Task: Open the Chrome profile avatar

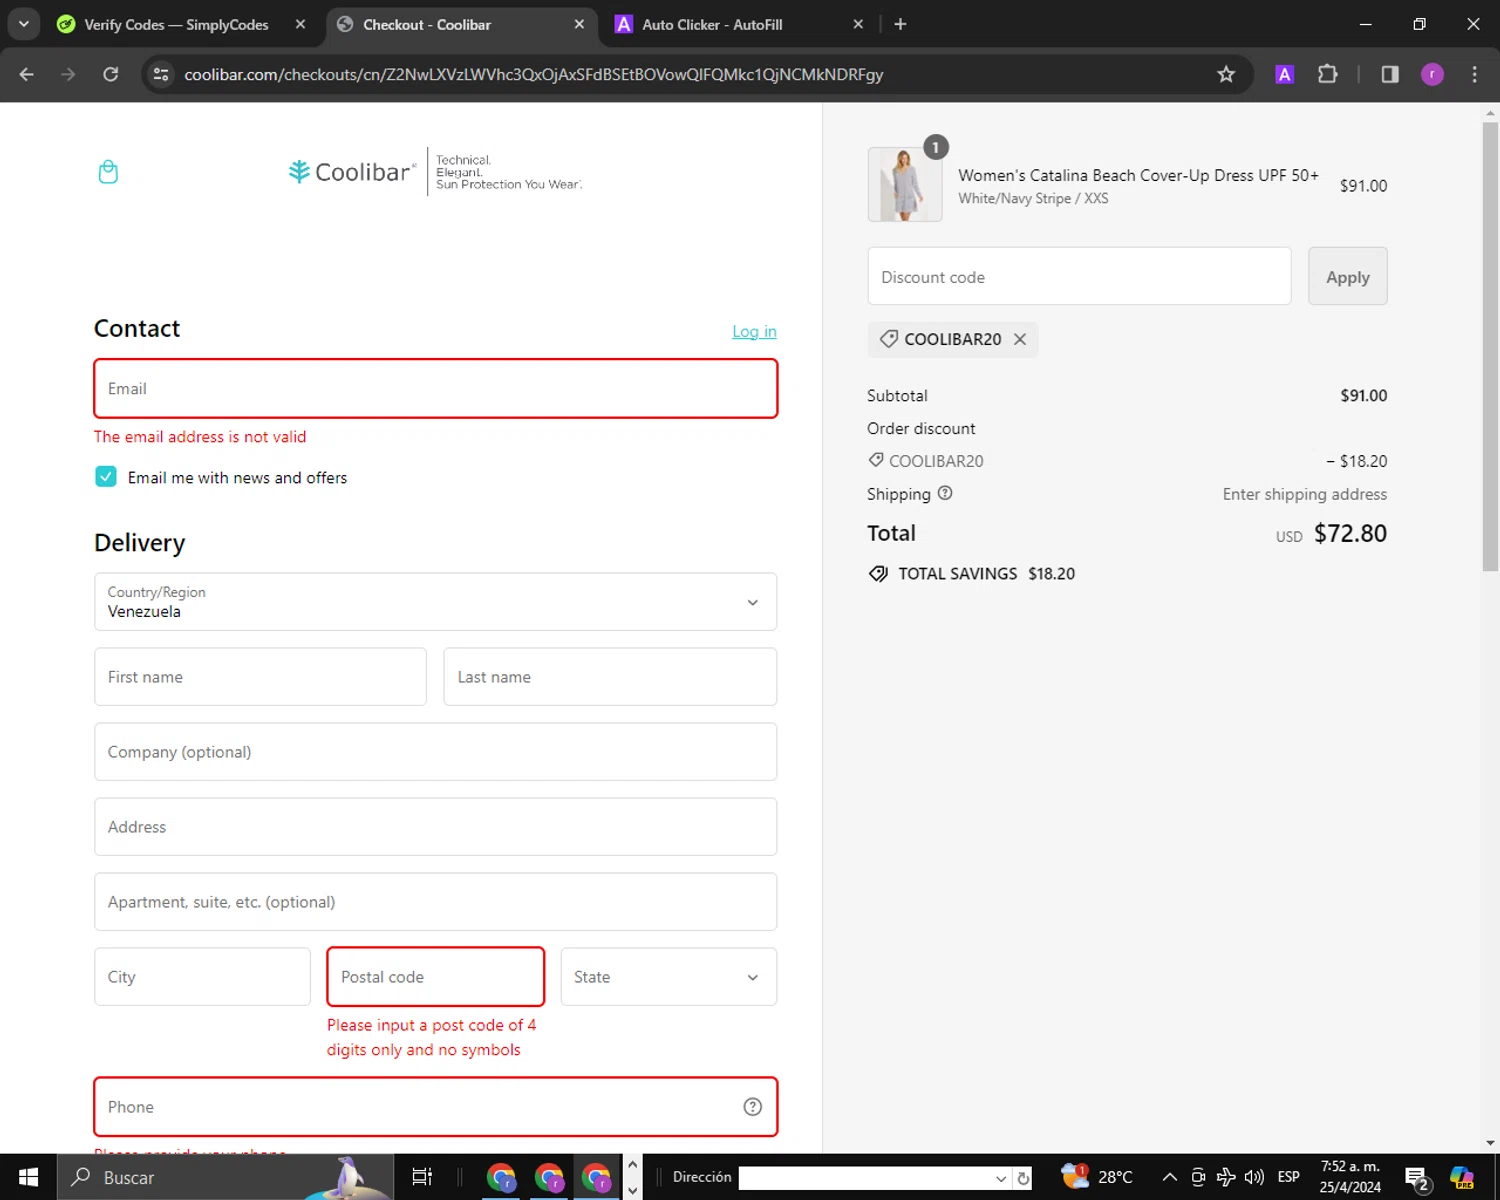Action: click(x=1432, y=74)
